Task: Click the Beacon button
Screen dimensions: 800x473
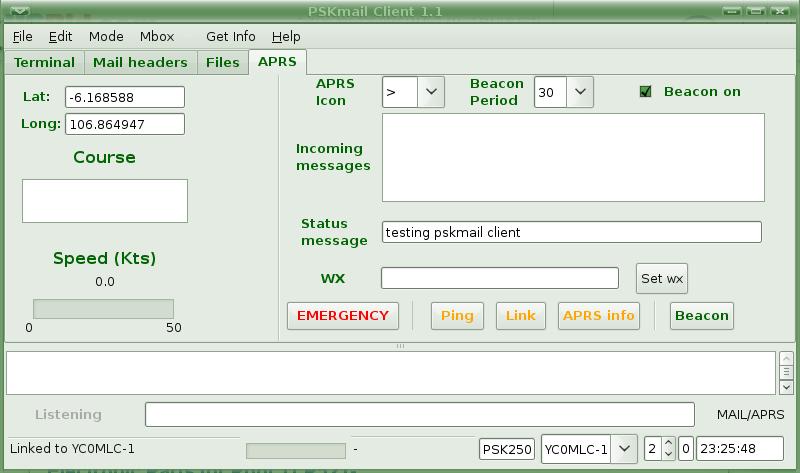Action: 702,316
